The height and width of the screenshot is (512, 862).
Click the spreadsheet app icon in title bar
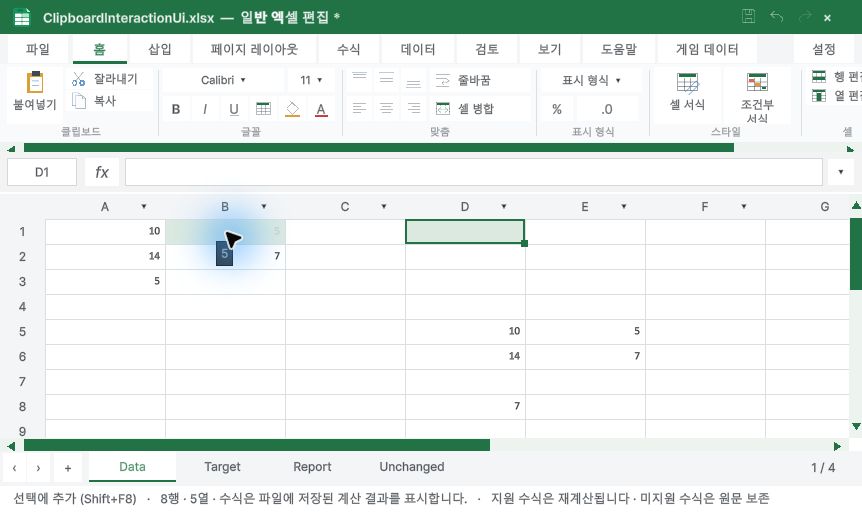pos(22,17)
